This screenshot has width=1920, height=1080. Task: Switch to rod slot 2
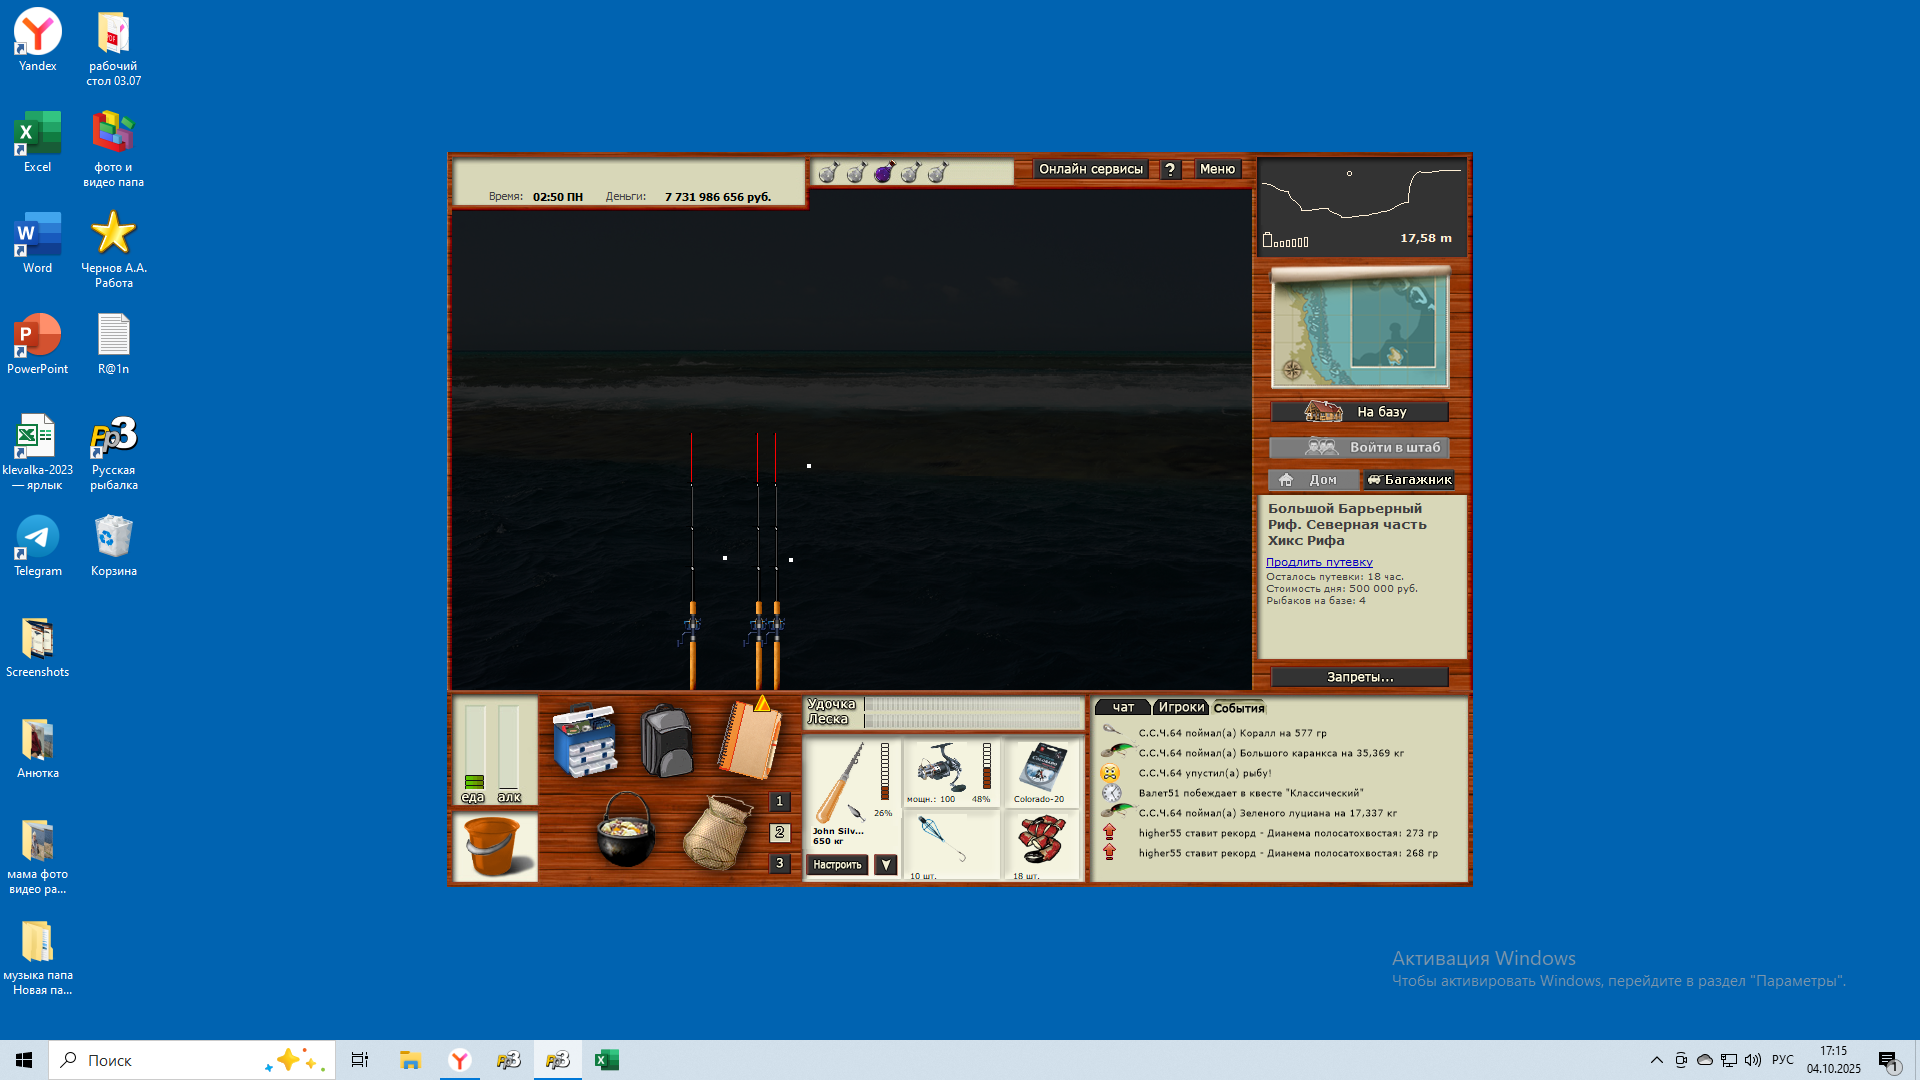(x=780, y=833)
